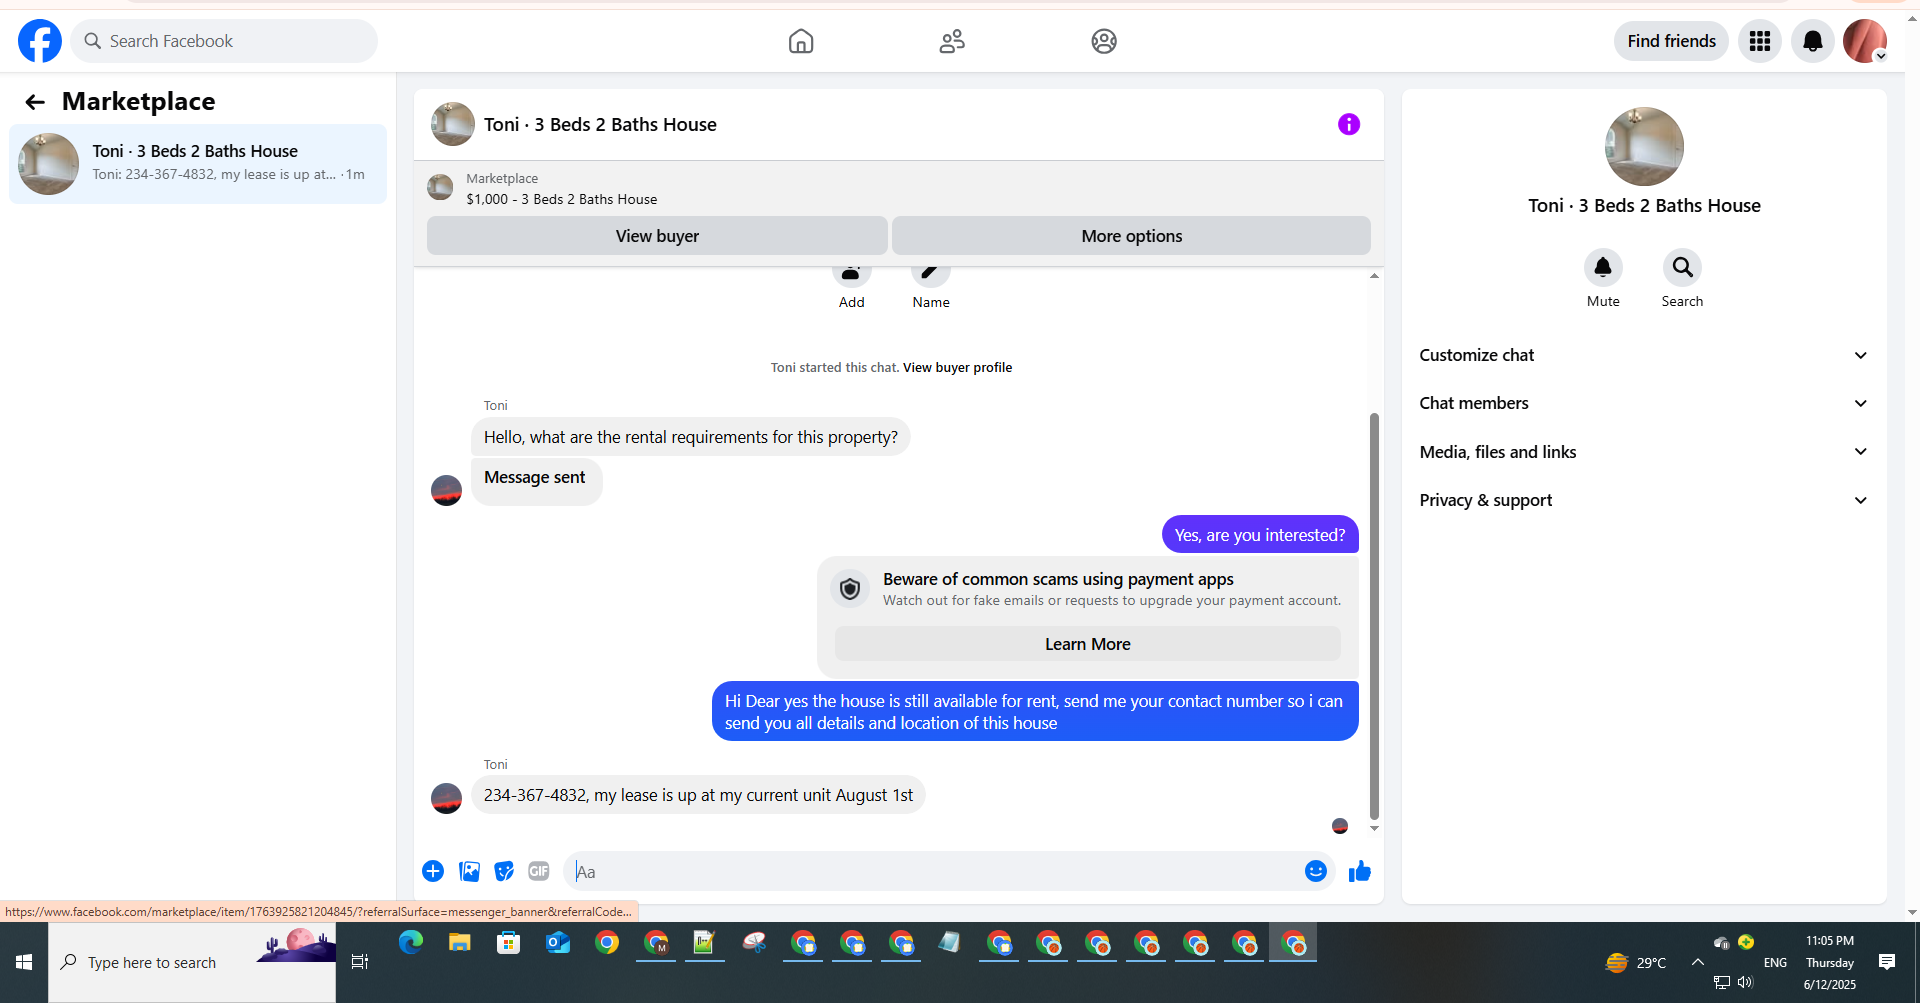The width and height of the screenshot is (1920, 1003).
Task: Open the Facebook menu grid icon
Action: tap(1760, 41)
